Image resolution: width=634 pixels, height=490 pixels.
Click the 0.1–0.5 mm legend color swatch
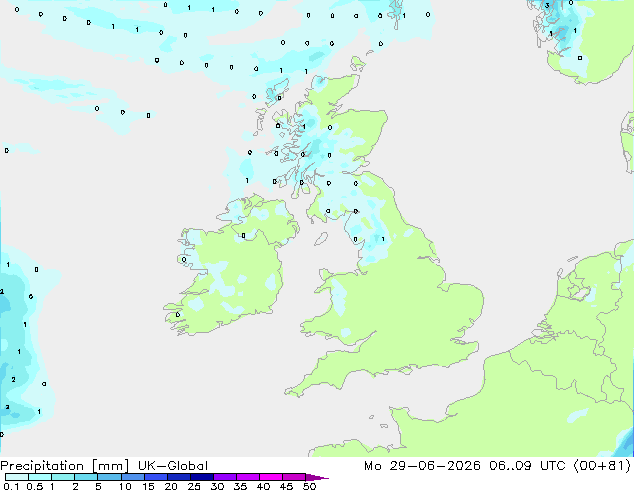tap(17, 477)
